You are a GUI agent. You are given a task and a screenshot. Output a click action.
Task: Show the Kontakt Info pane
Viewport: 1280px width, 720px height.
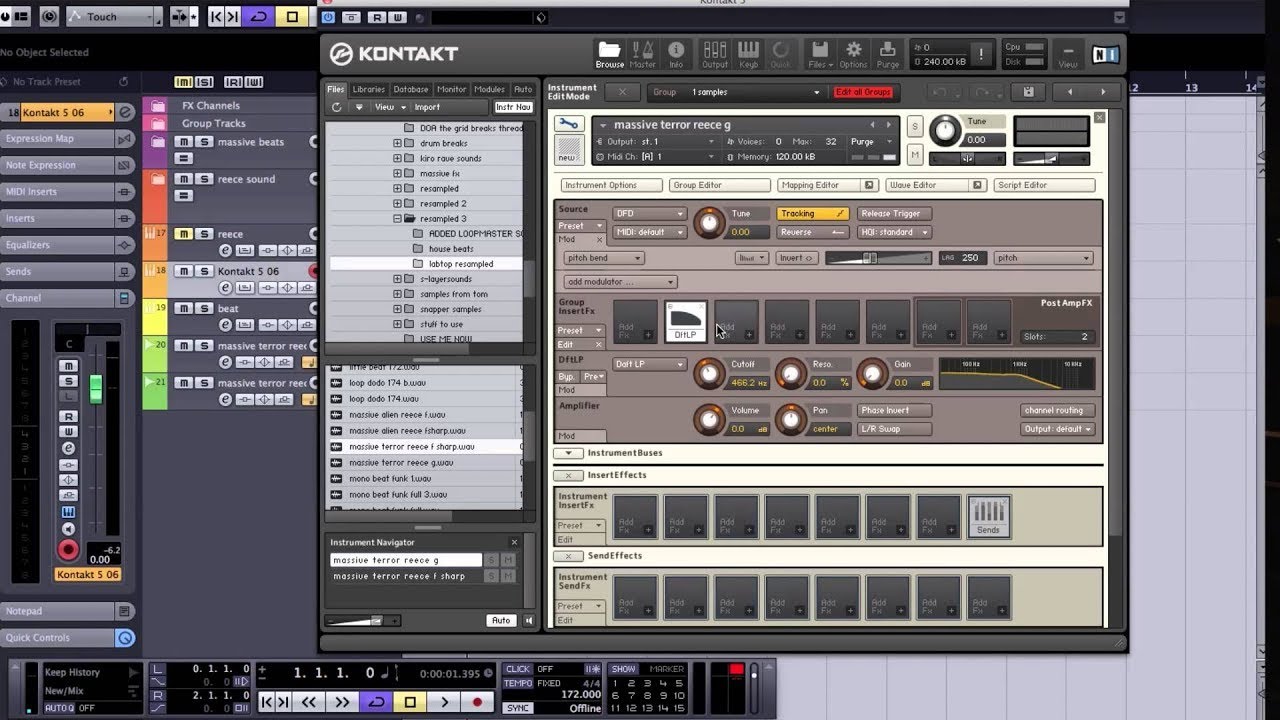[x=676, y=54]
